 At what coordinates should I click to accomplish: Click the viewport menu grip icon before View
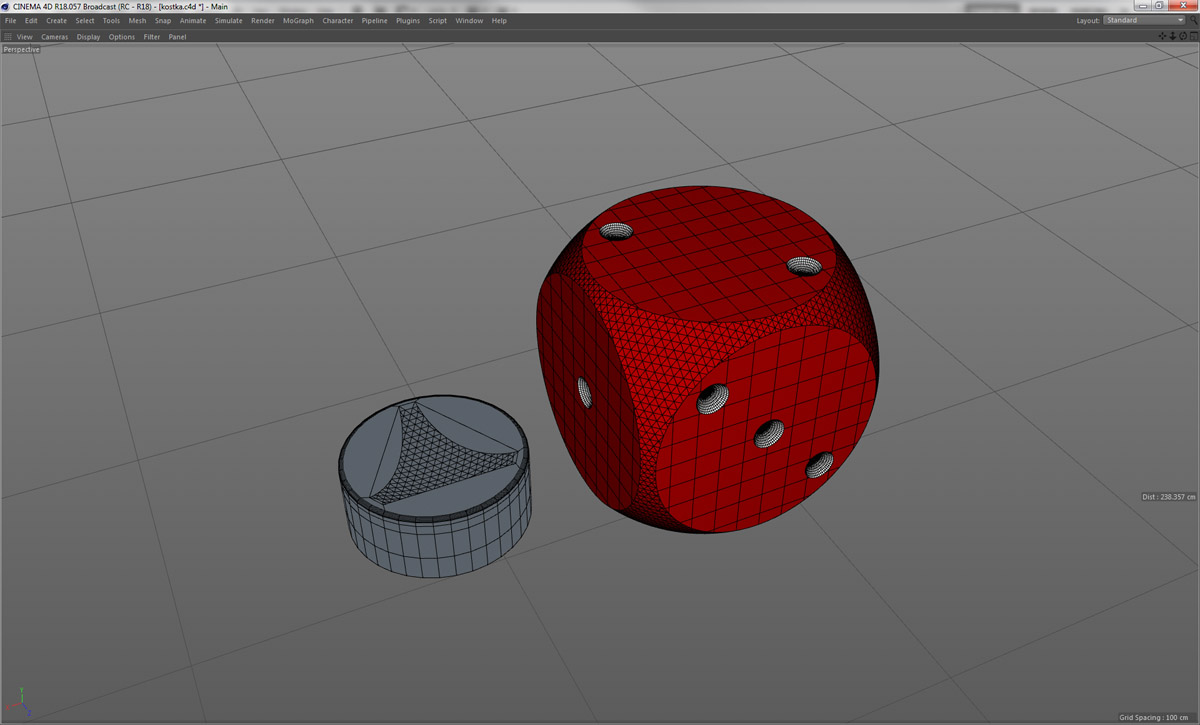click(x=8, y=37)
